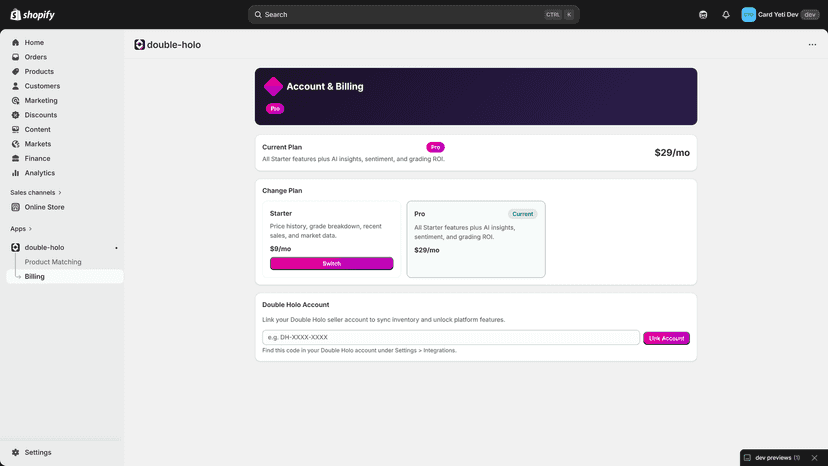
Task: Open Product Matching under double-holo
Action: (53, 262)
